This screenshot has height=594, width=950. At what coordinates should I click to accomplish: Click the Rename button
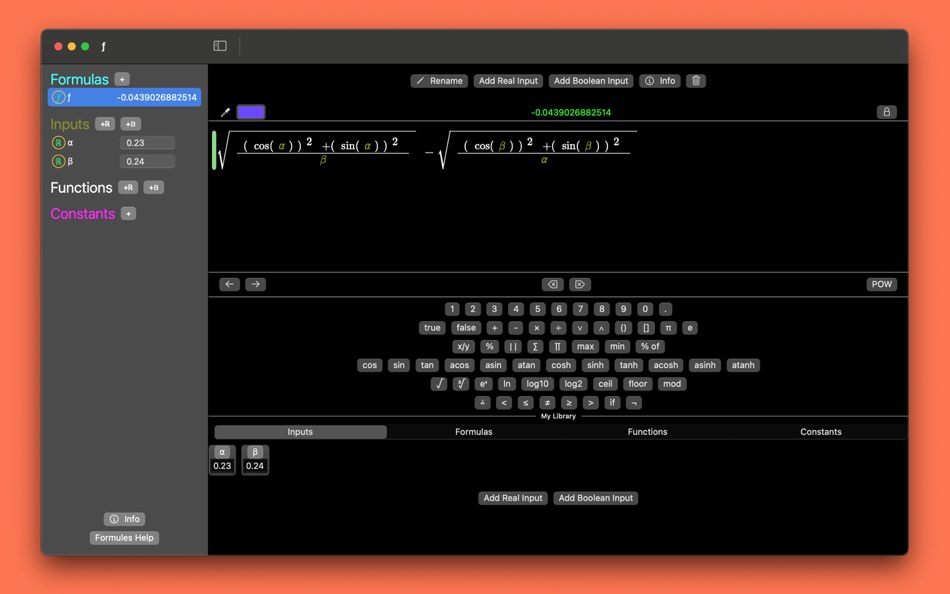(x=439, y=81)
